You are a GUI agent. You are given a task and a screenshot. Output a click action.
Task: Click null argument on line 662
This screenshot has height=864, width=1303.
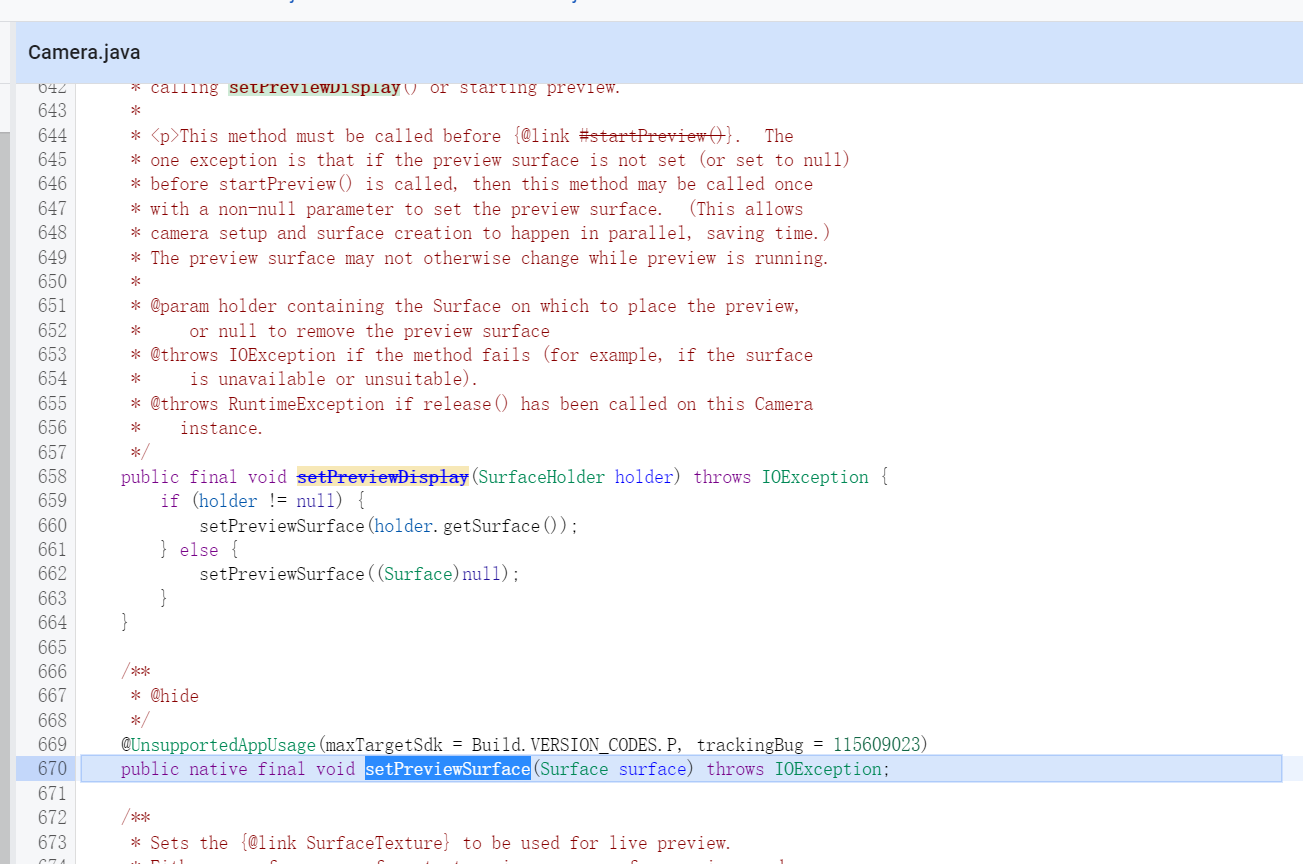pos(482,574)
